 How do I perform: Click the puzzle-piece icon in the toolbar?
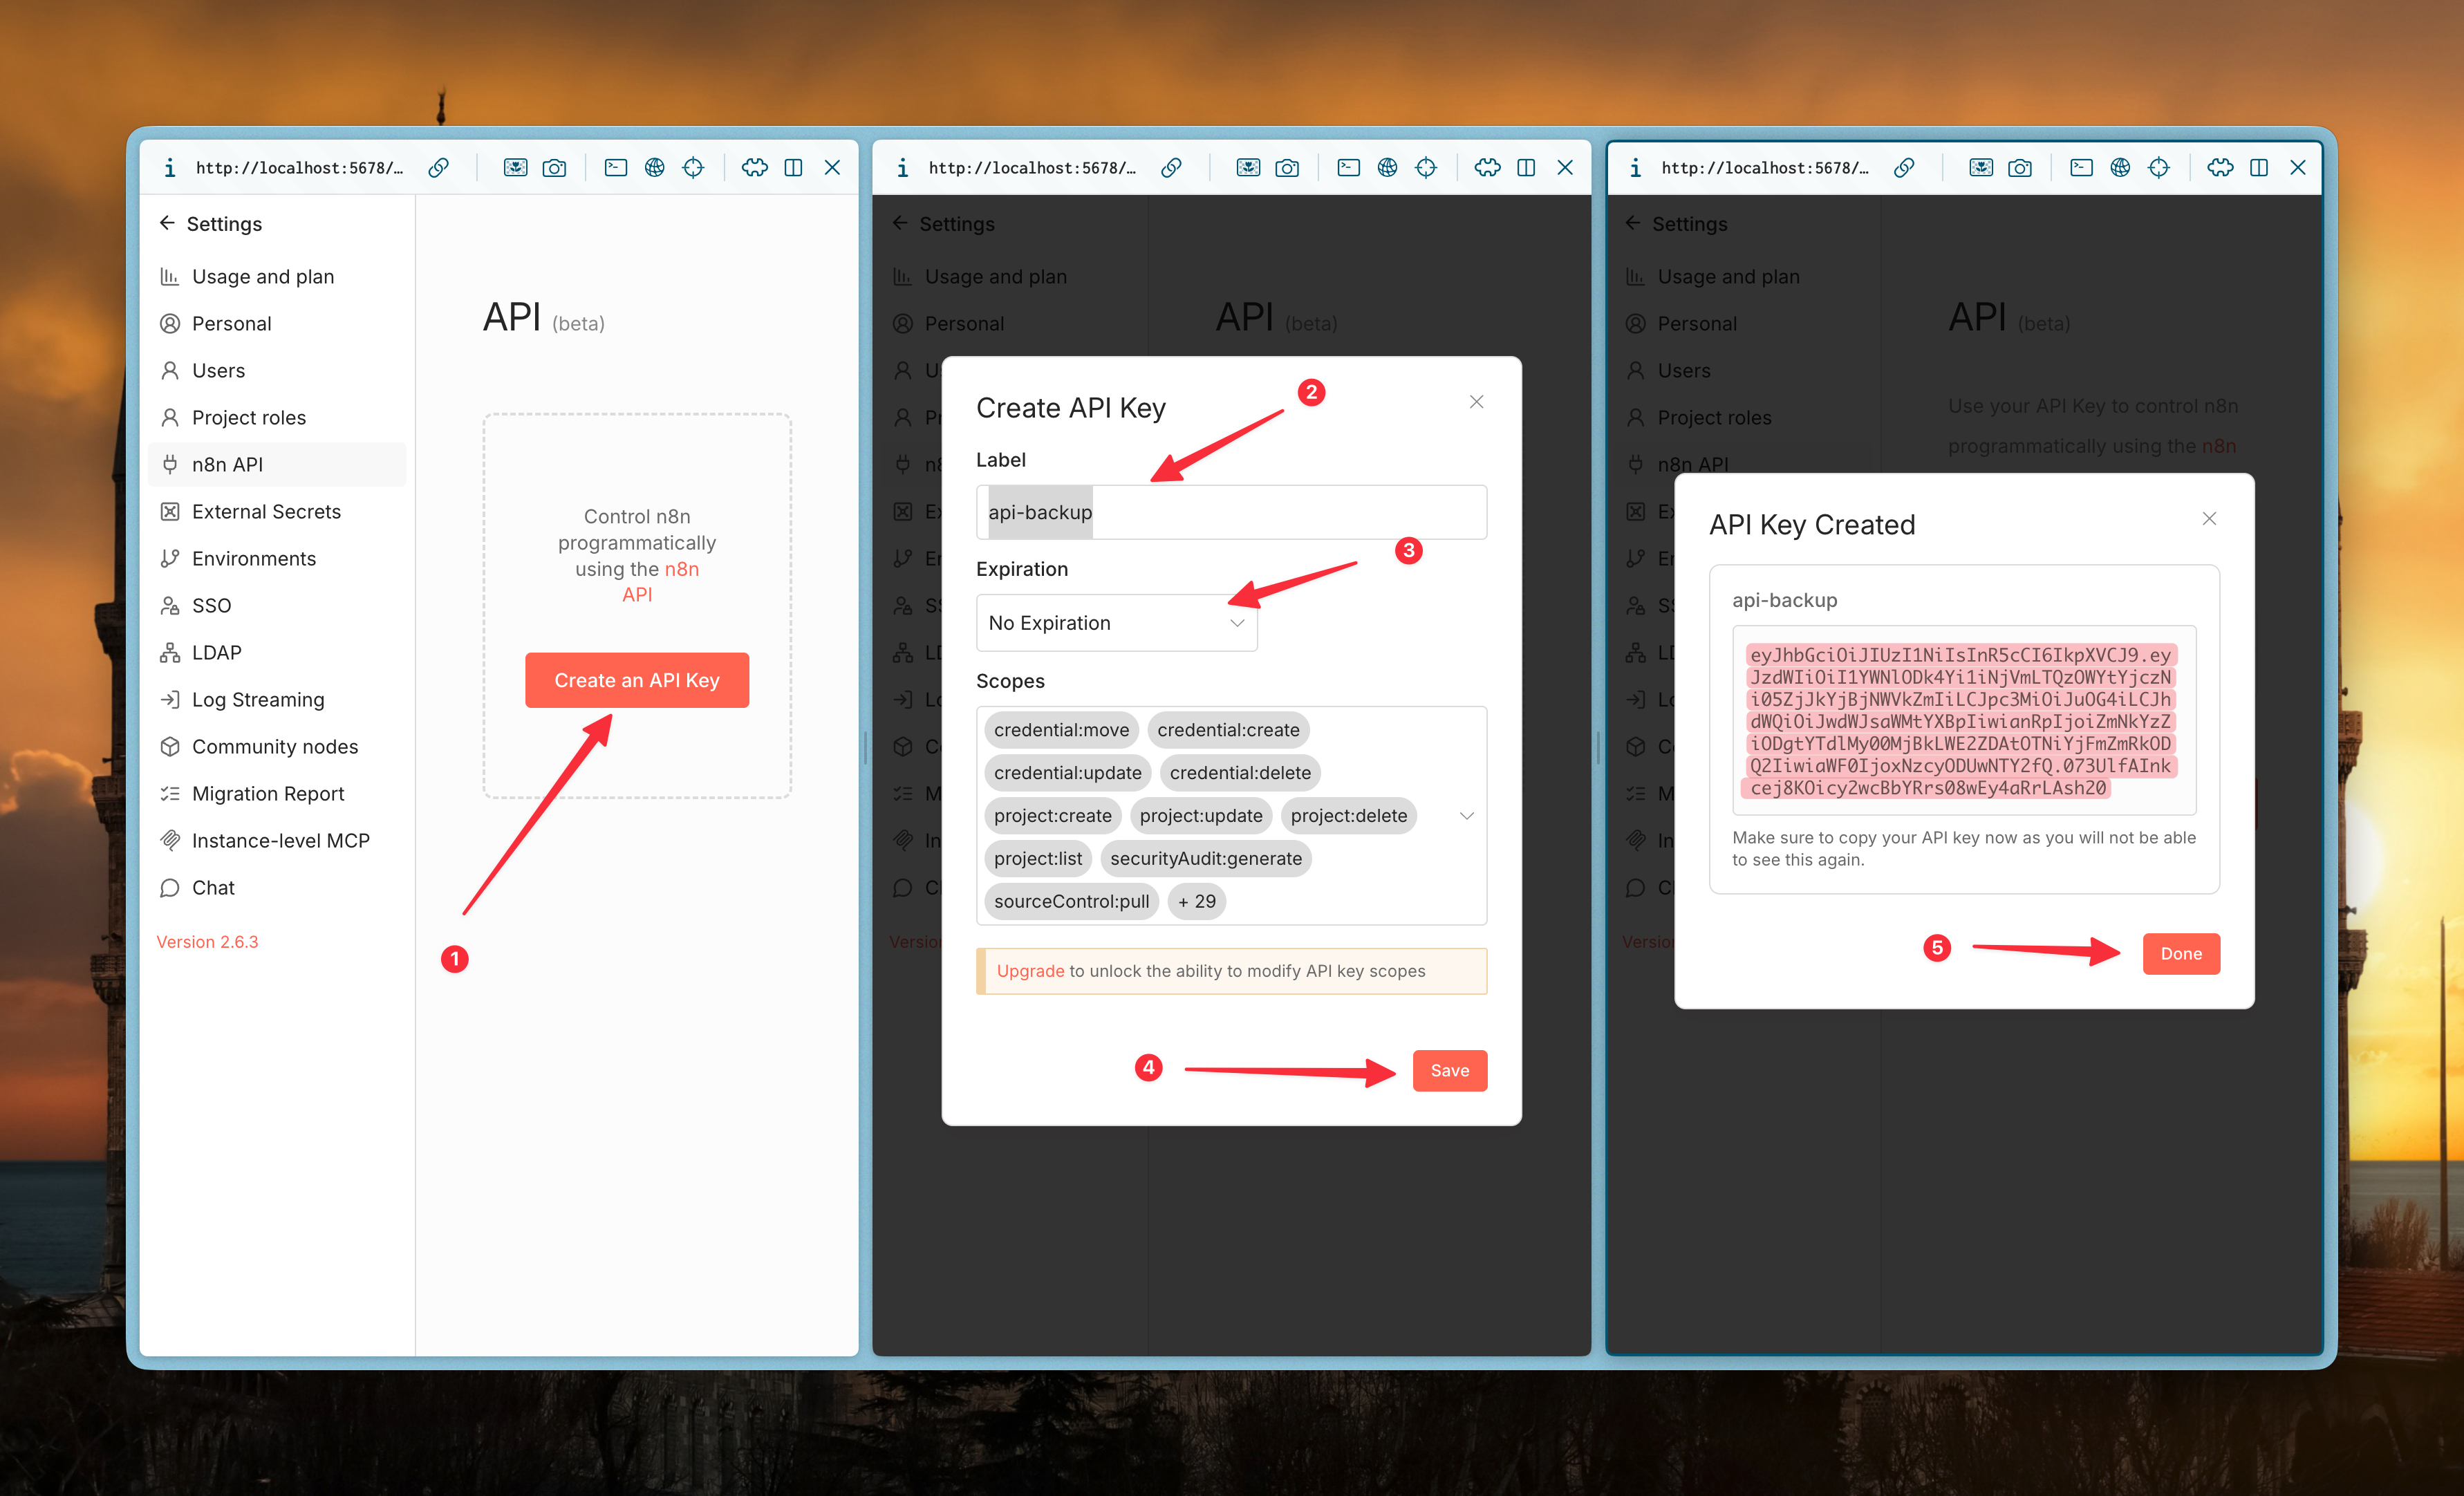(x=754, y=167)
